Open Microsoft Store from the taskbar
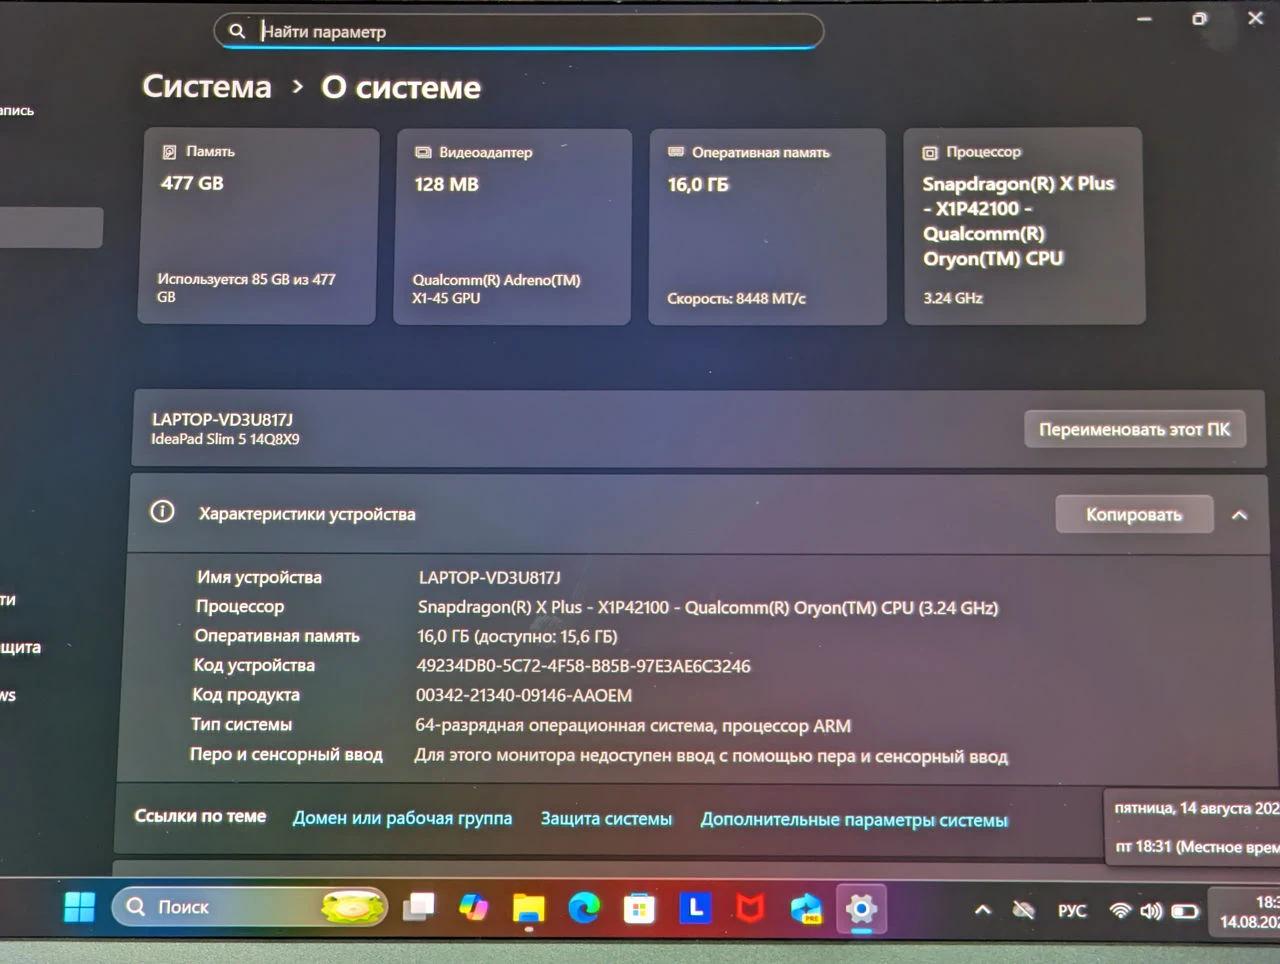1280x964 pixels. pyautogui.click(x=639, y=909)
